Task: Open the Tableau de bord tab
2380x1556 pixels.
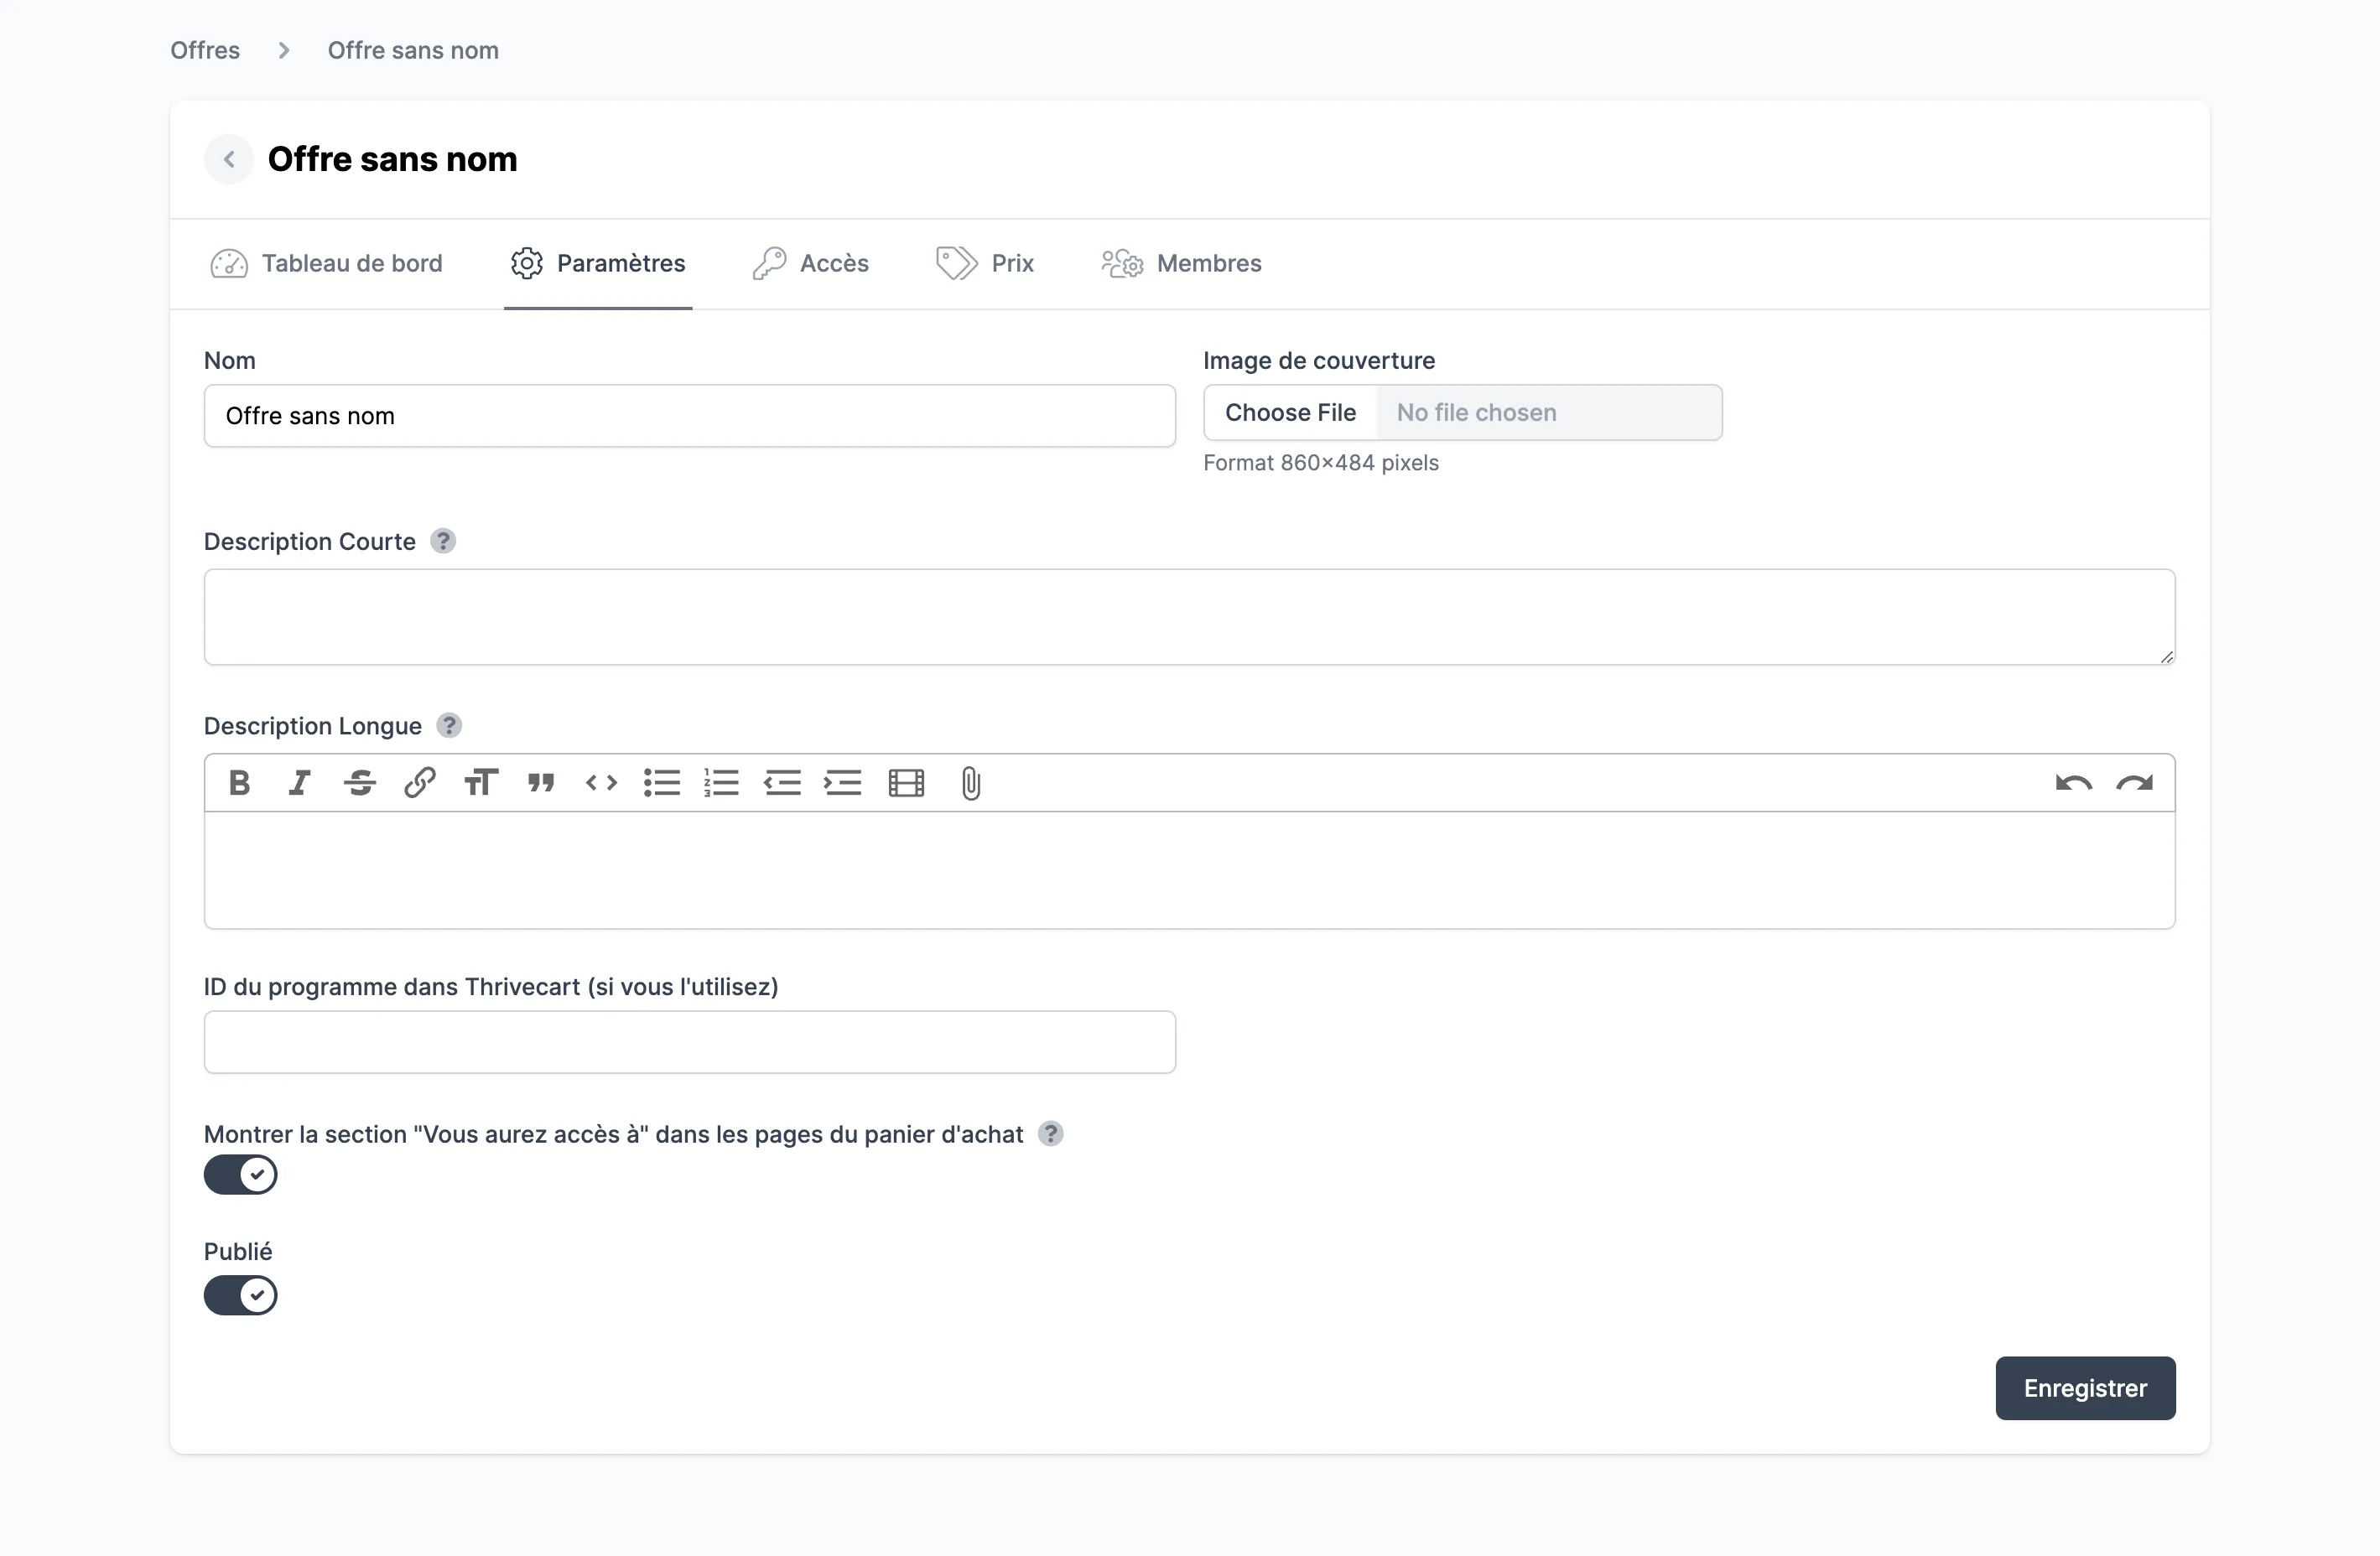Action: (326, 264)
